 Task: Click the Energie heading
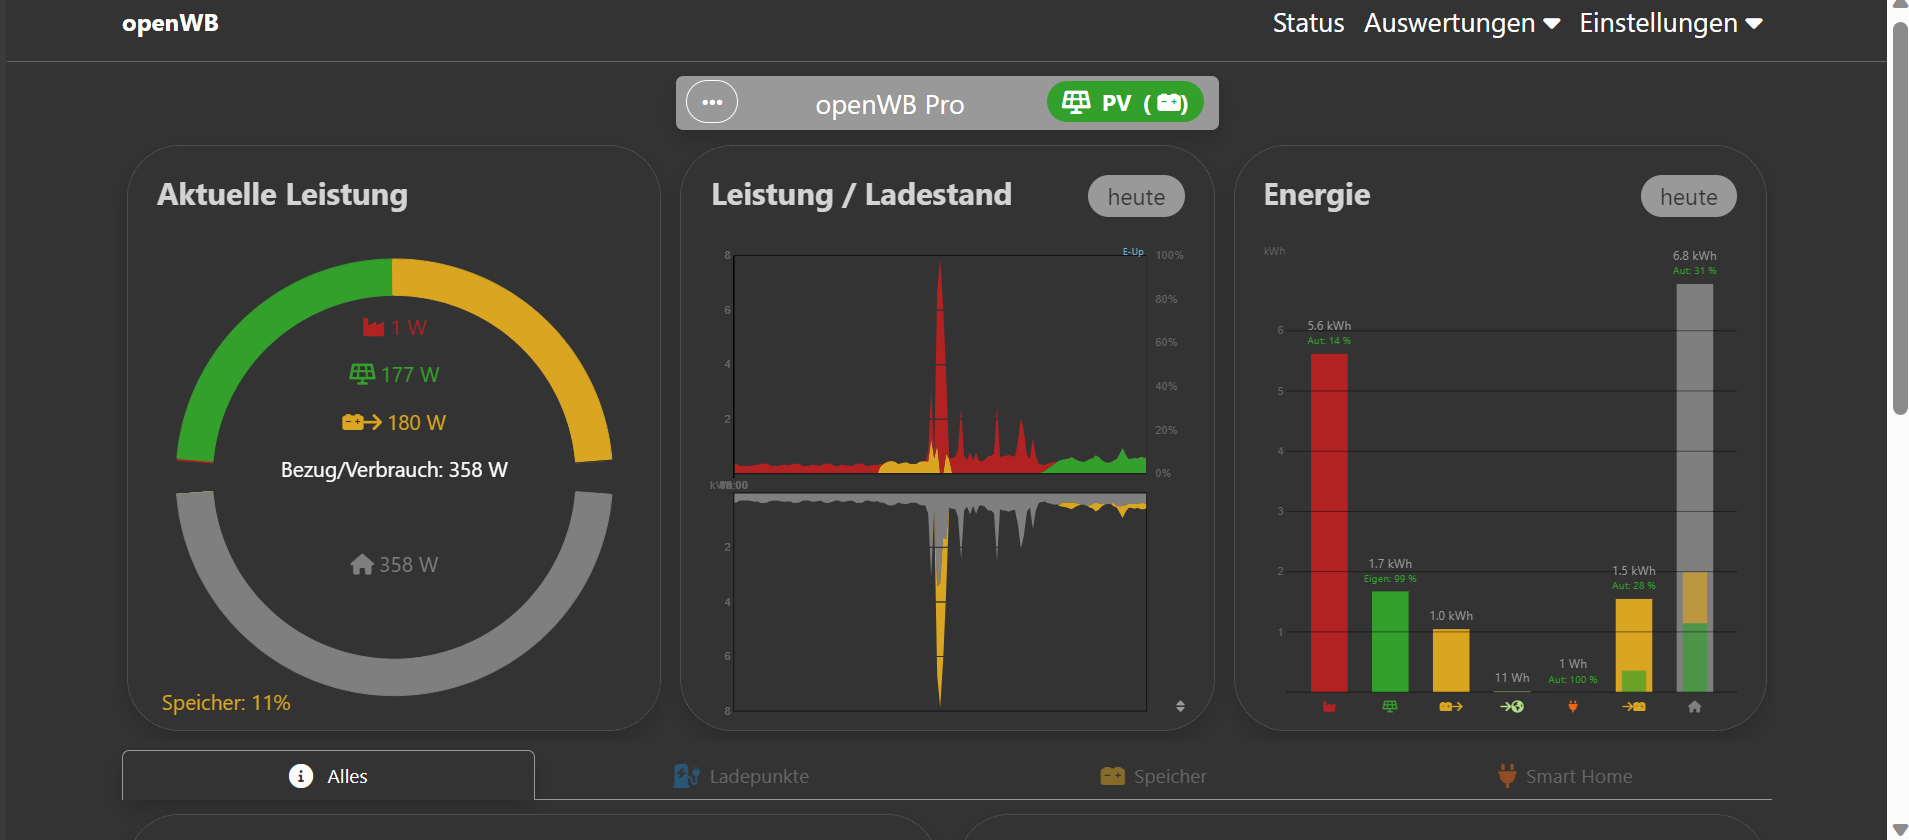click(x=1317, y=194)
